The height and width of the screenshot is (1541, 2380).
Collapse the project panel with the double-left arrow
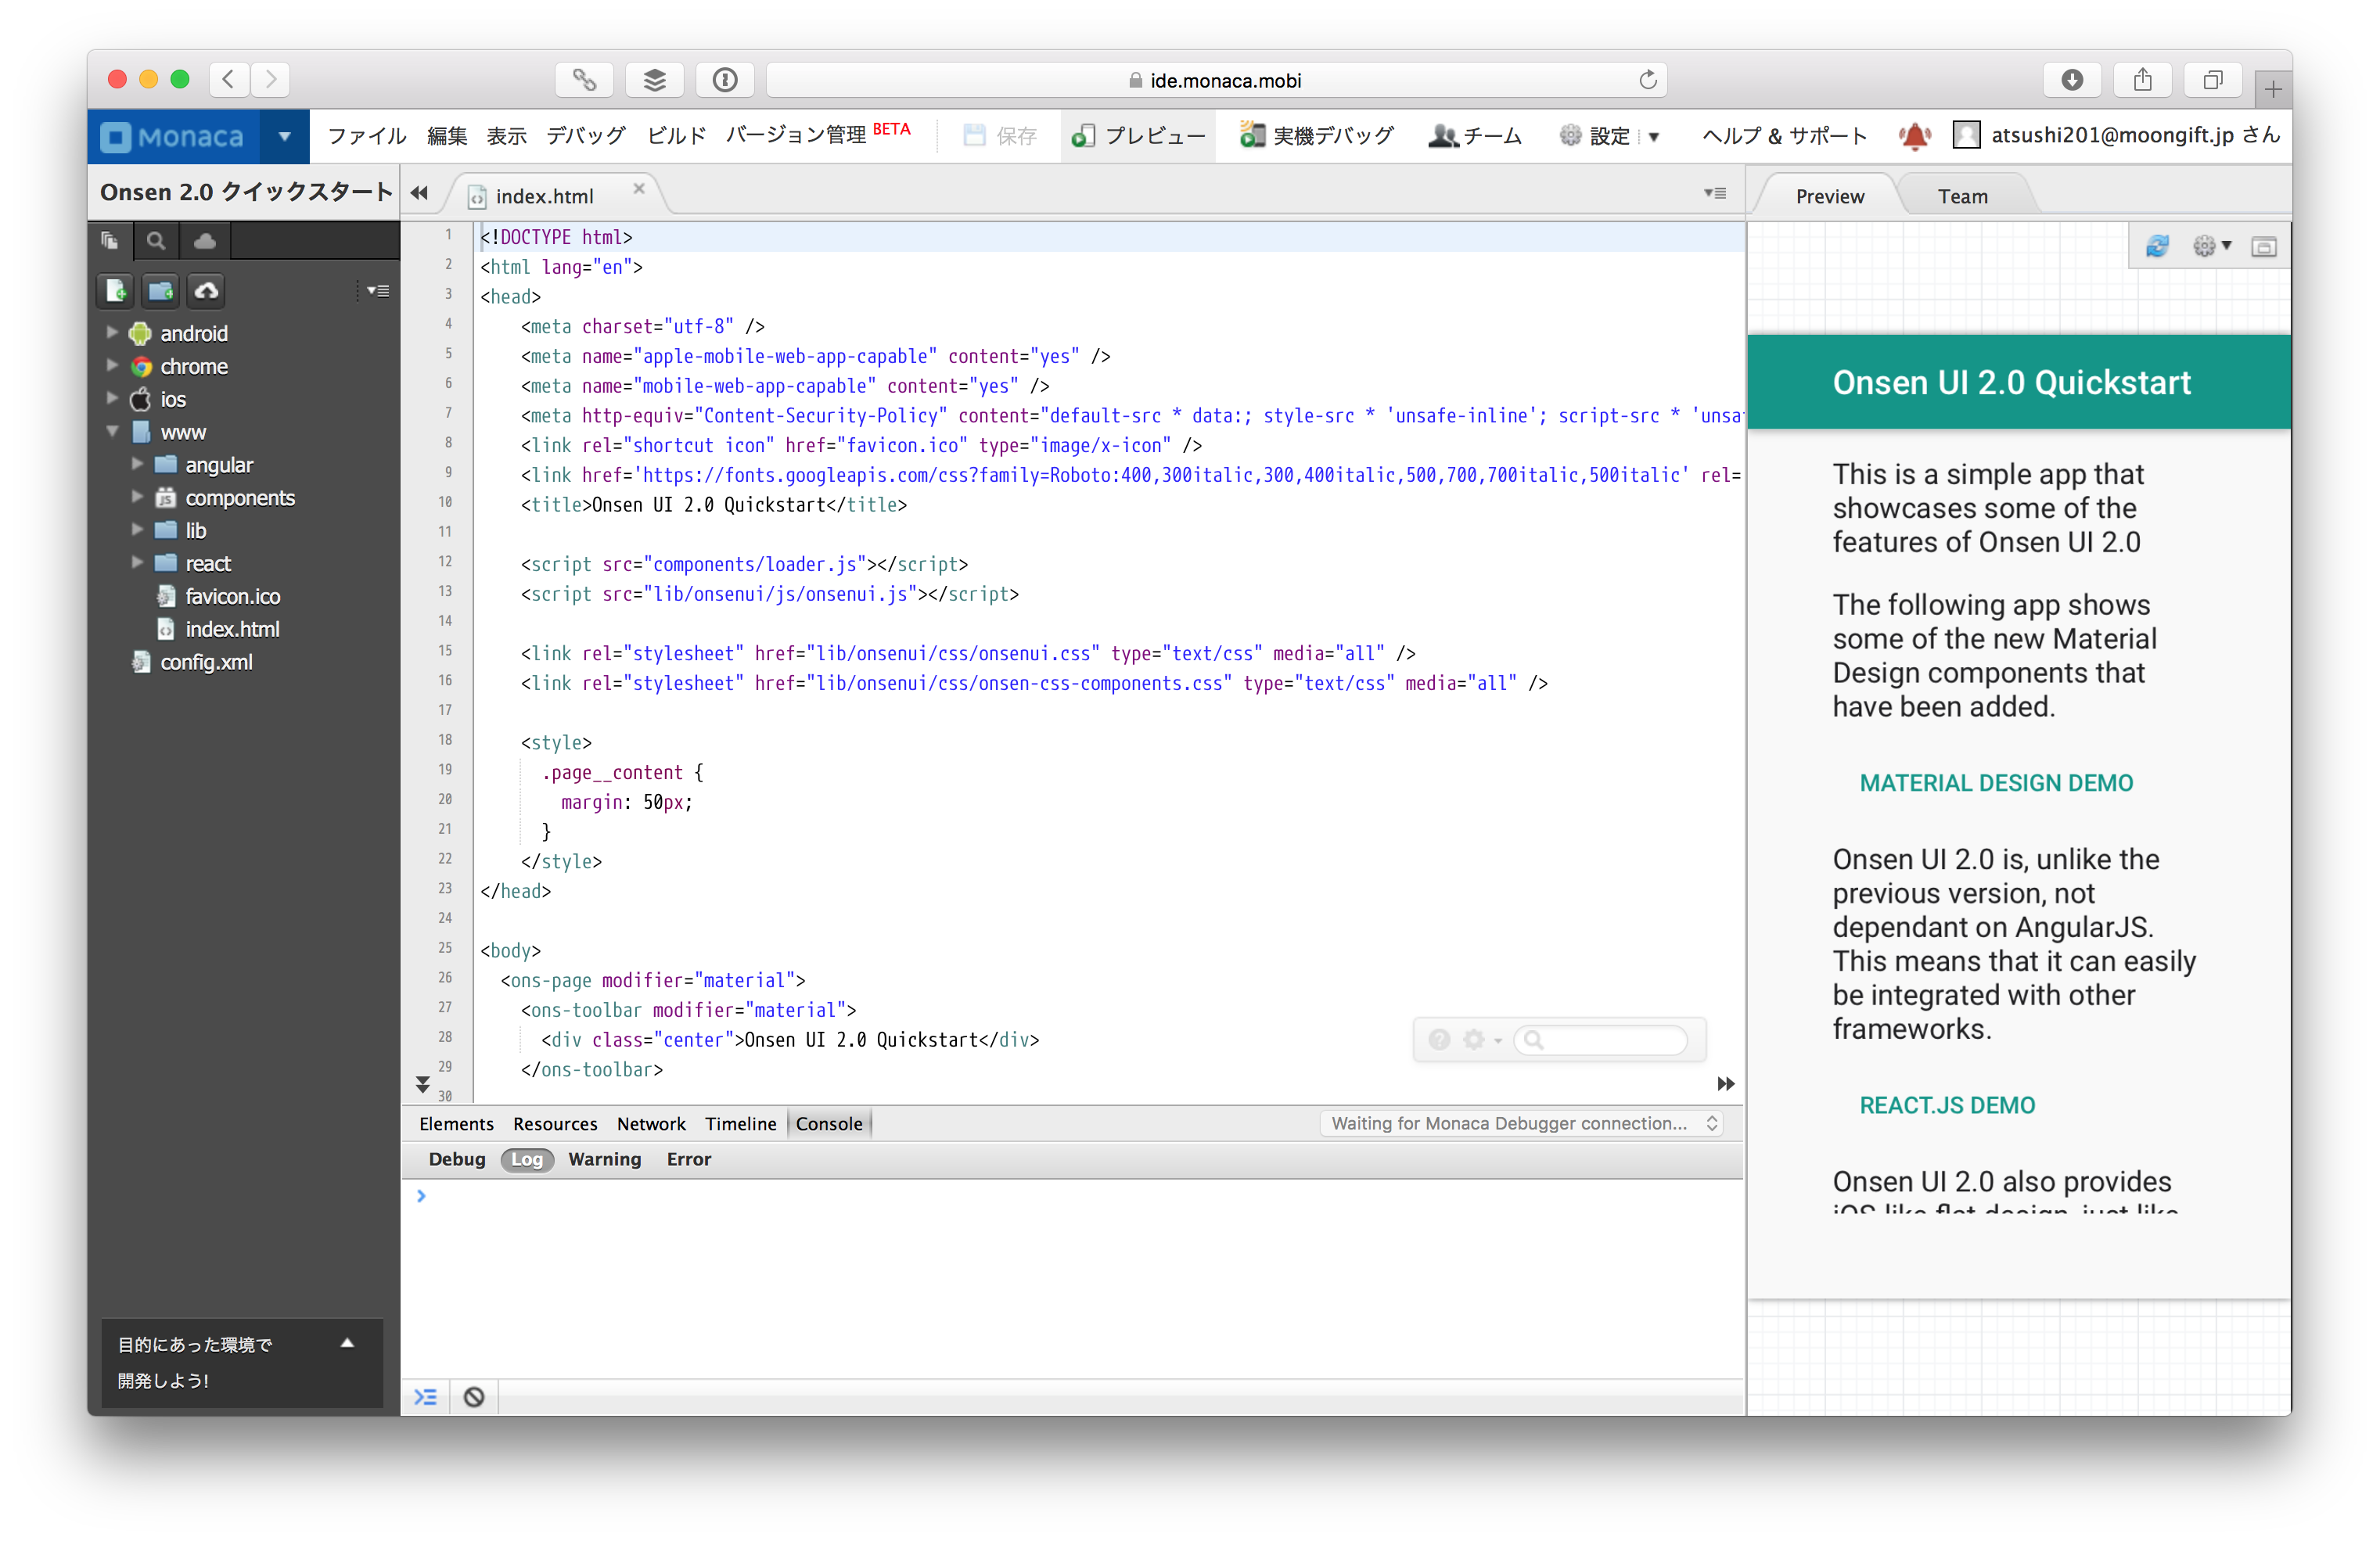[x=419, y=194]
